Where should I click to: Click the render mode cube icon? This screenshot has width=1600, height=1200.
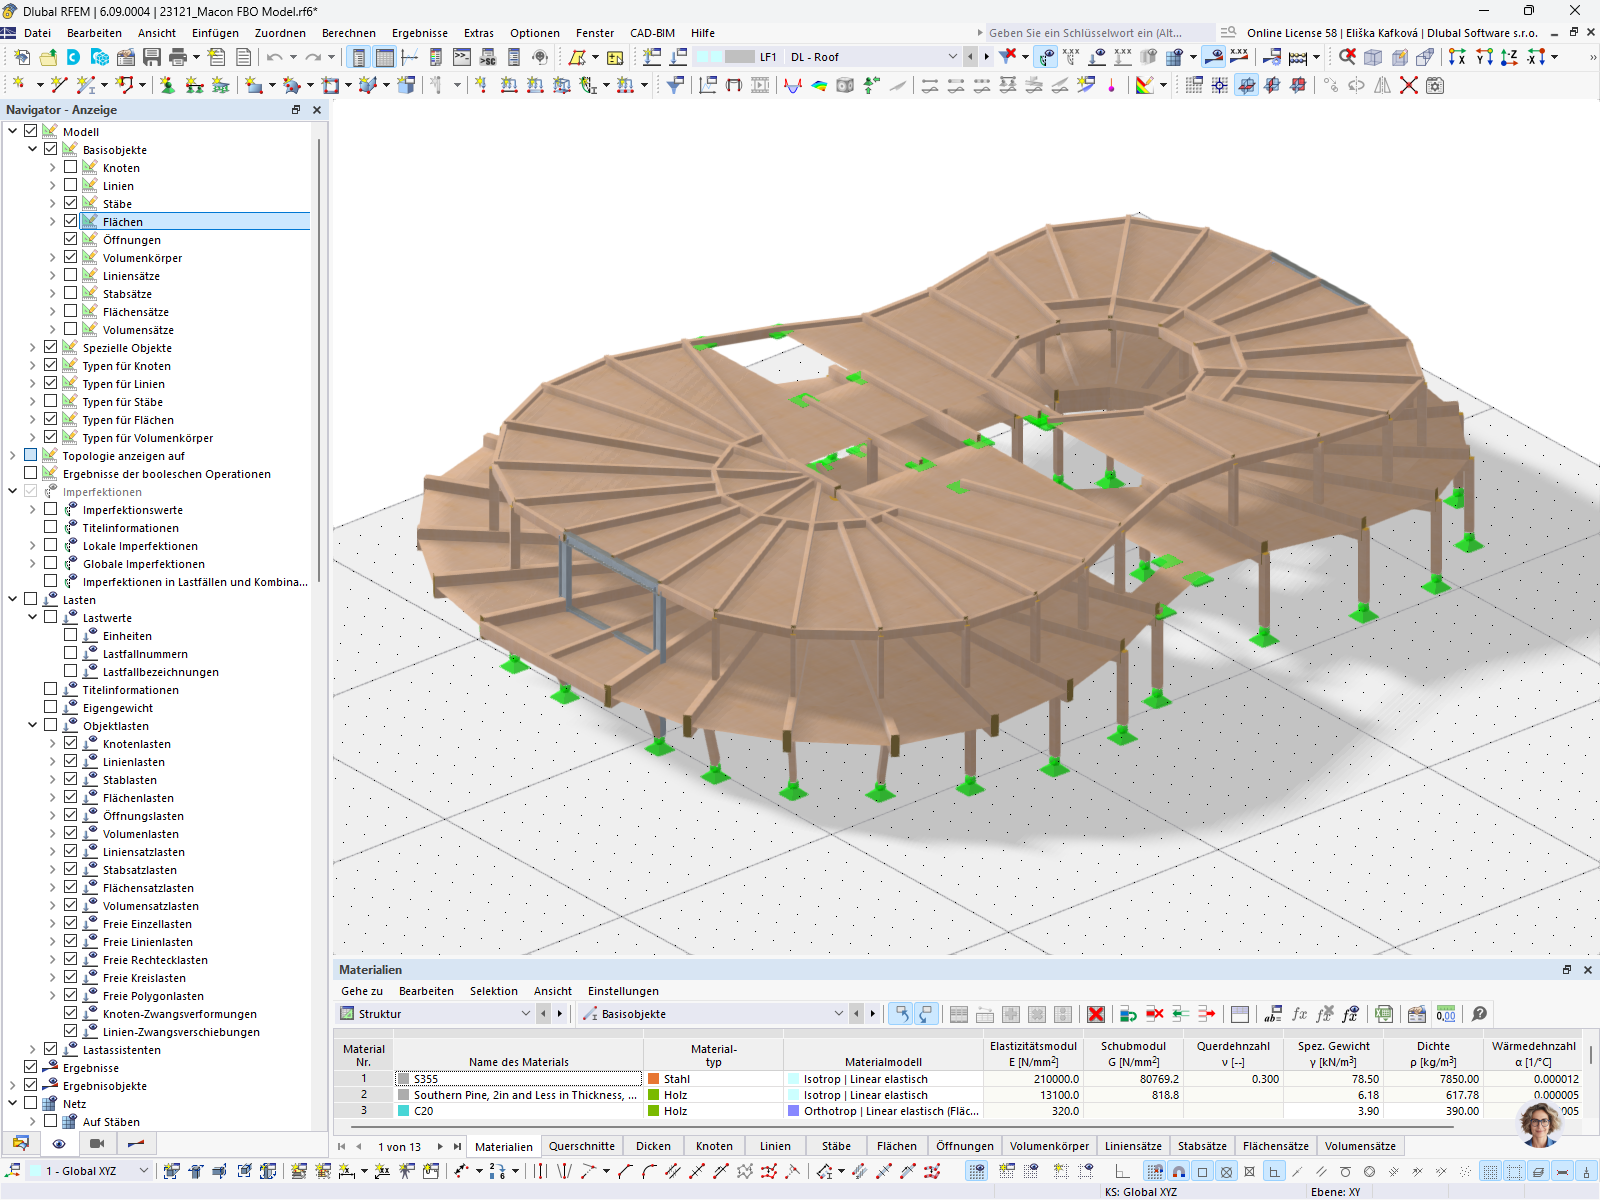coord(845,85)
